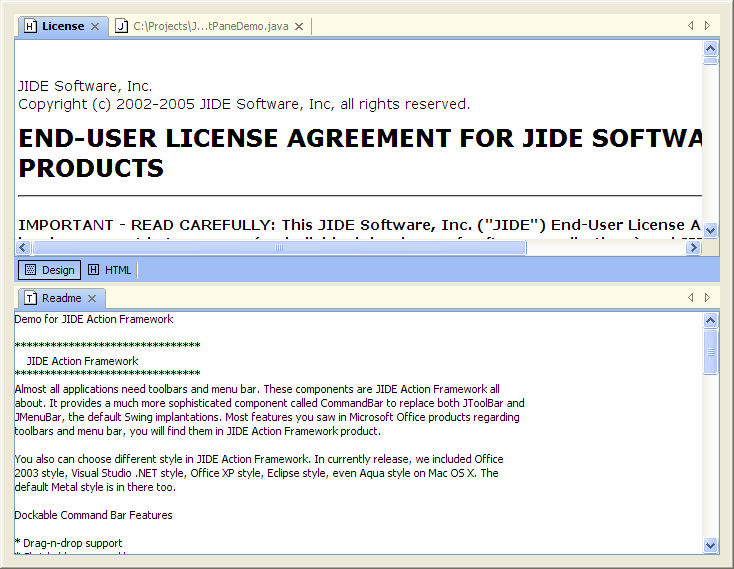Click the '* Drag-n-drop support' line
734x569 pixels.
point(68,543)
